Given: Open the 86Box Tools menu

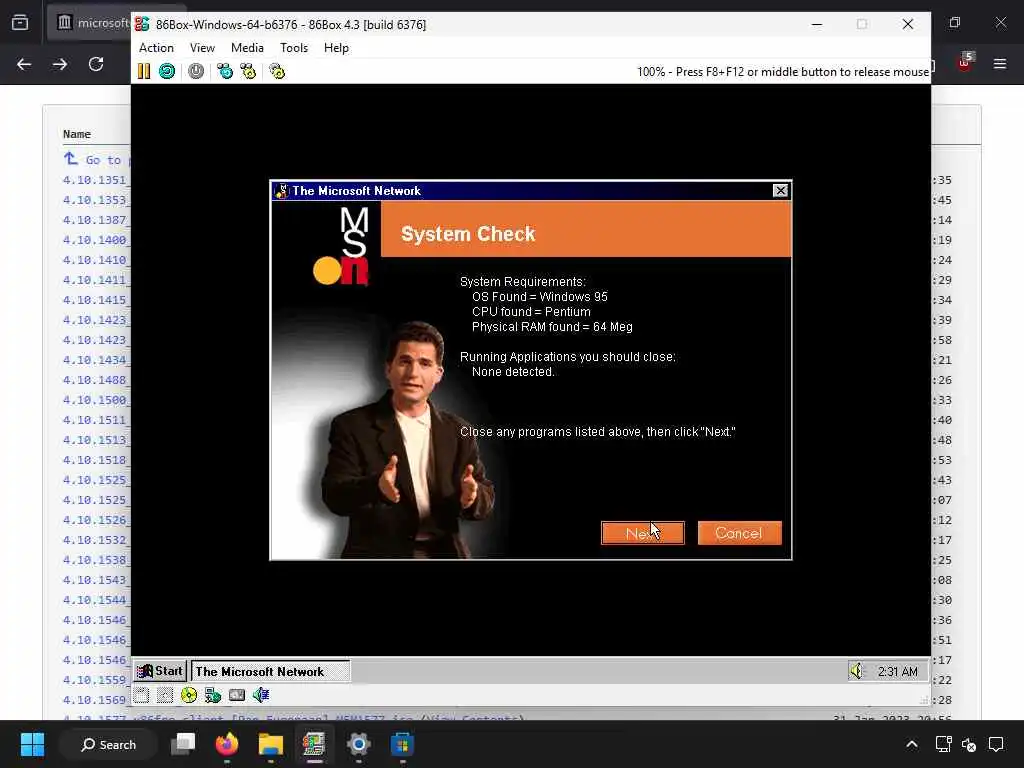Looking at the screenshot, I should pos(294,48).
